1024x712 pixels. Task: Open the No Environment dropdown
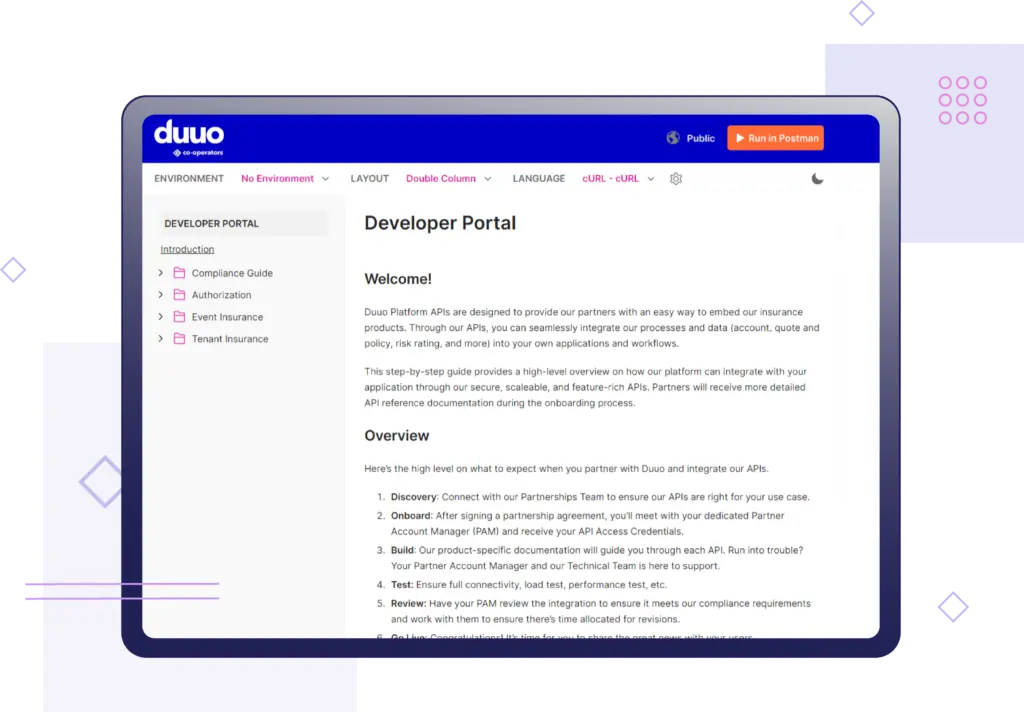click(285, 178)
